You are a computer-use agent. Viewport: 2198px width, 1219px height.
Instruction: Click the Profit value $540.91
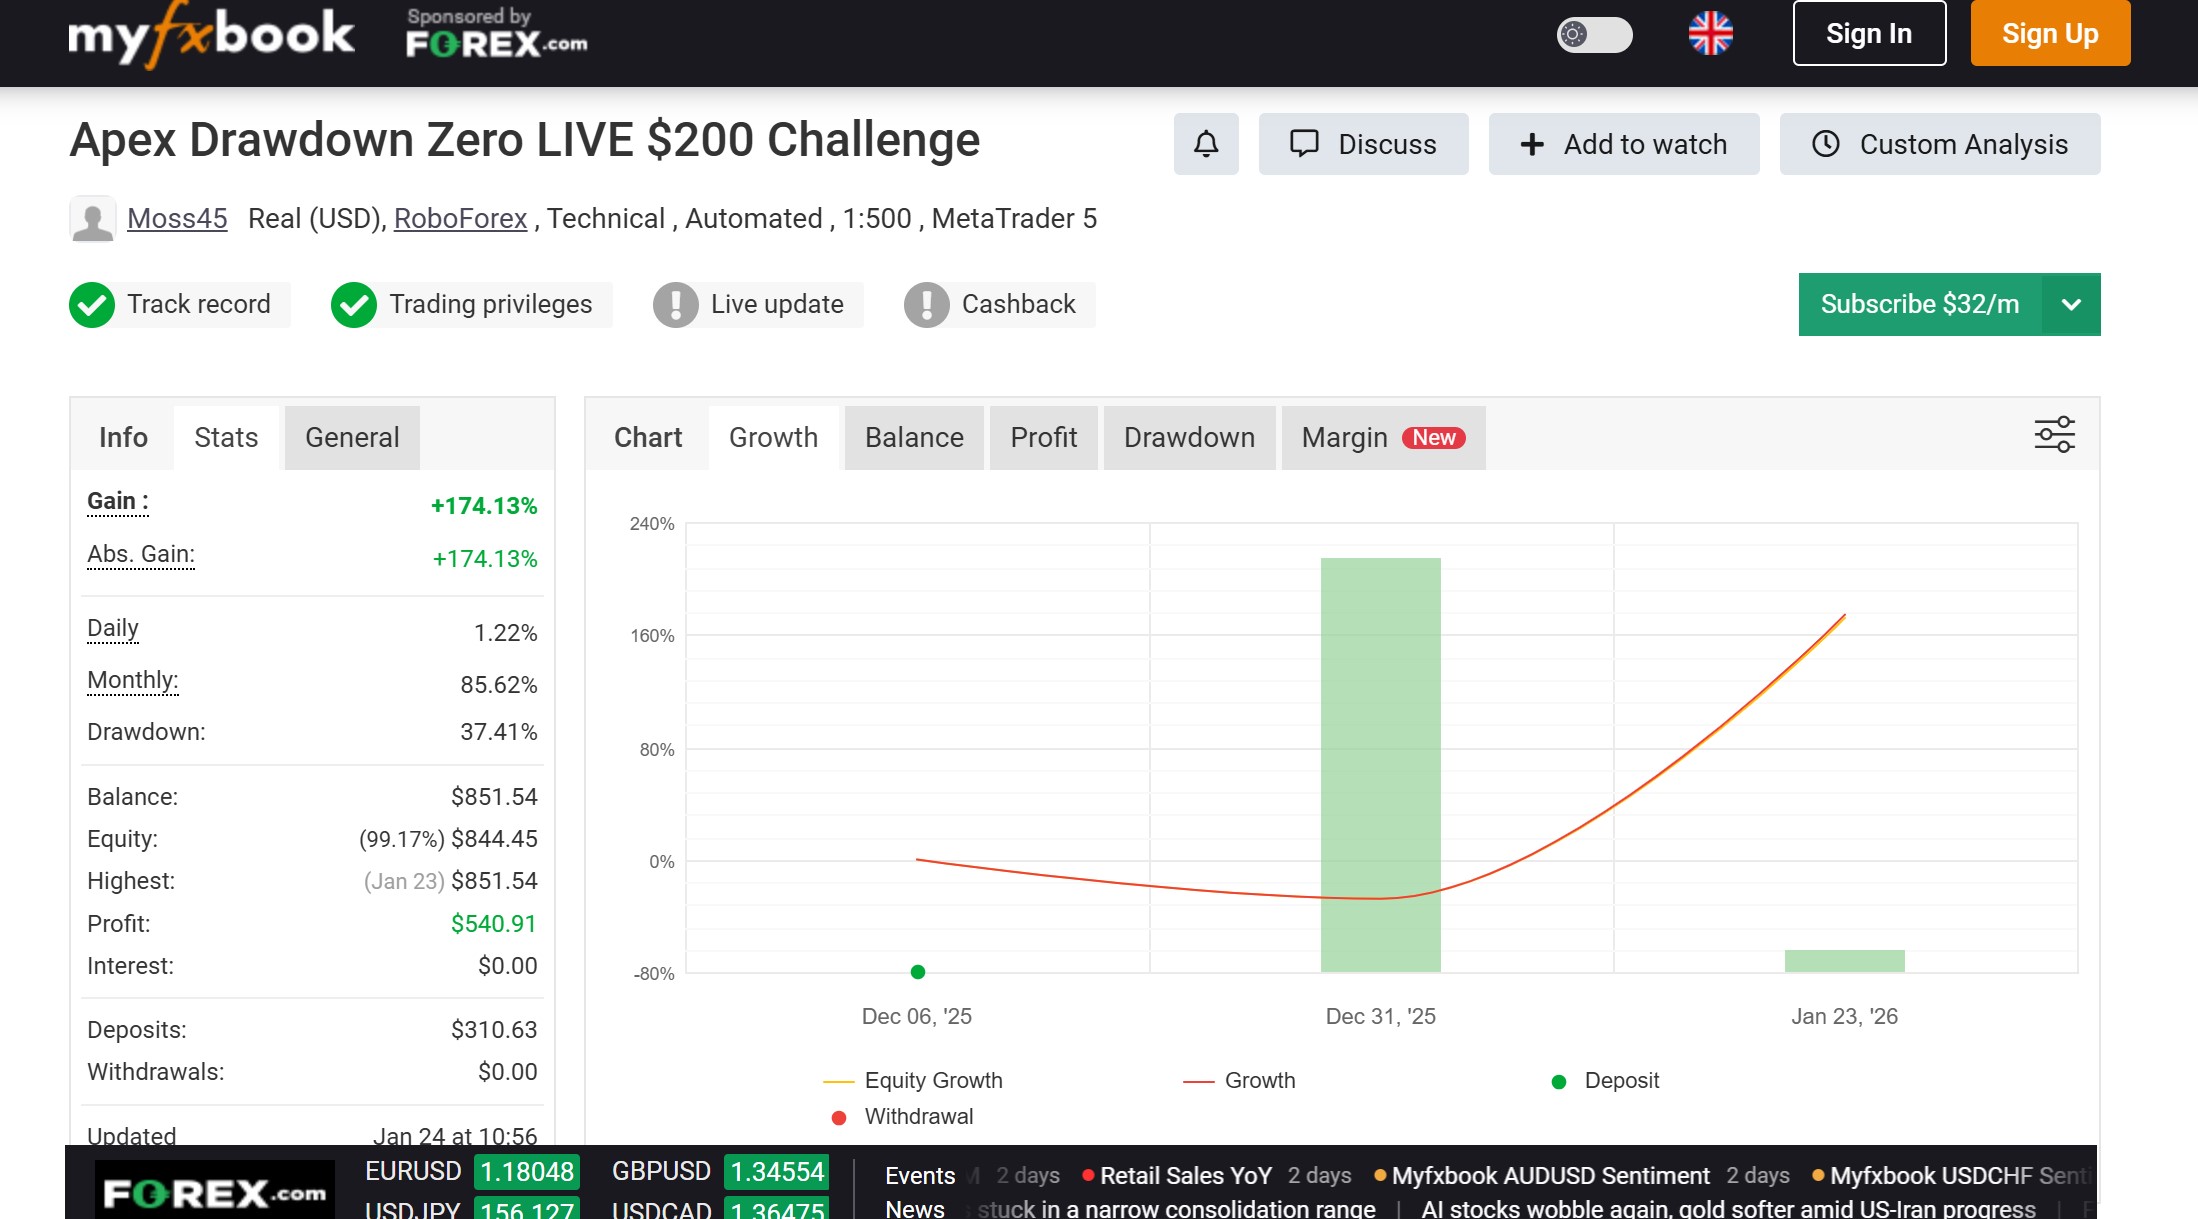pos(494,924)
